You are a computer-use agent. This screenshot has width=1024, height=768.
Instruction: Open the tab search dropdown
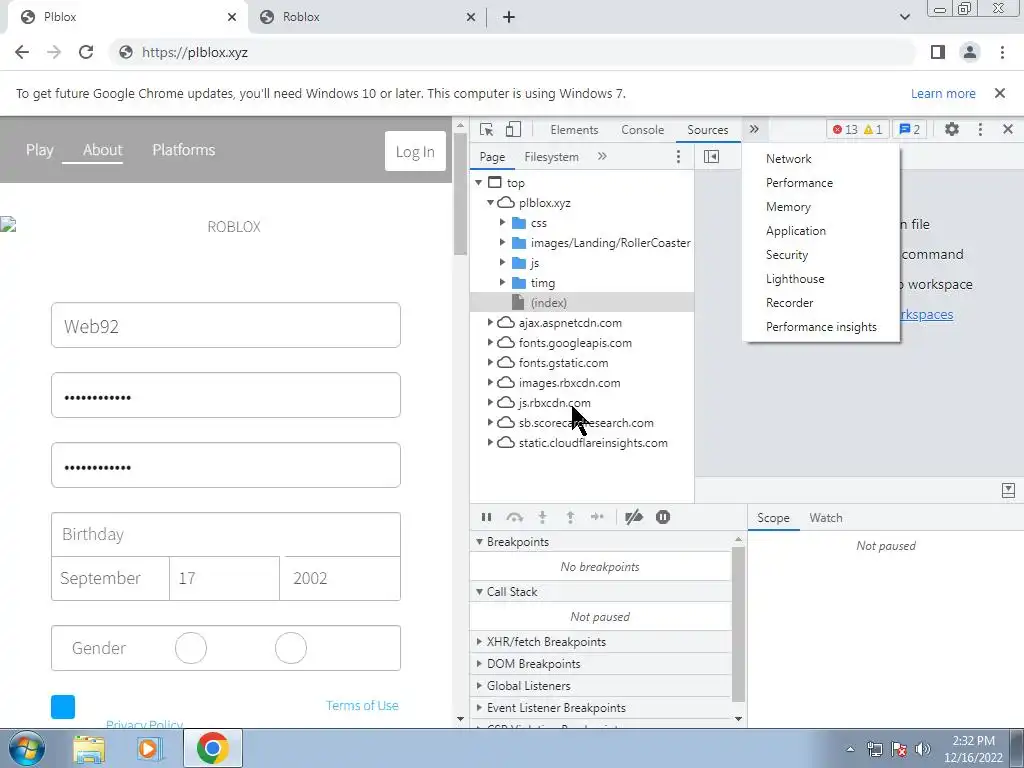(904, 17)
